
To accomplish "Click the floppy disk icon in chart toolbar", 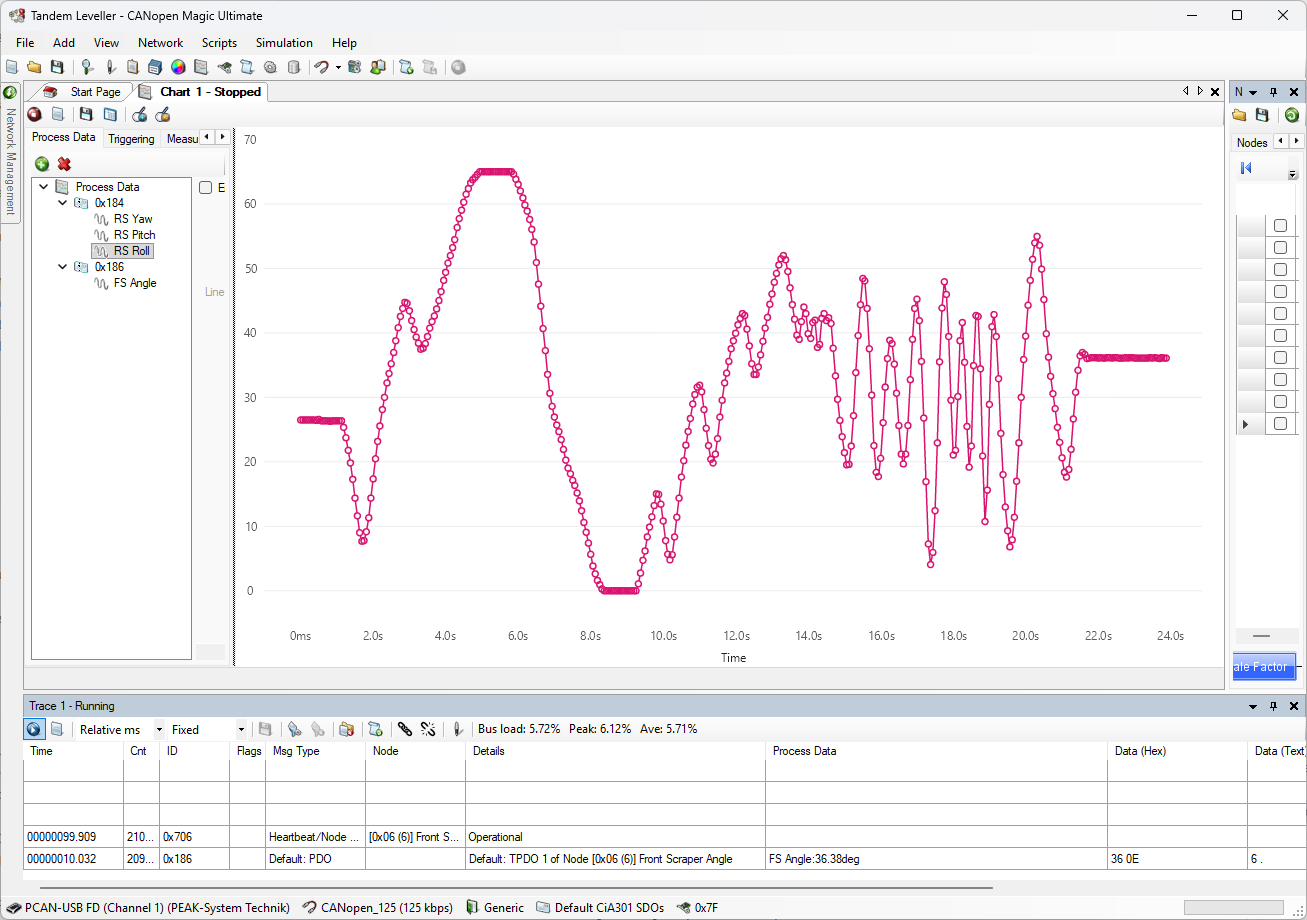I will (86, 115).
